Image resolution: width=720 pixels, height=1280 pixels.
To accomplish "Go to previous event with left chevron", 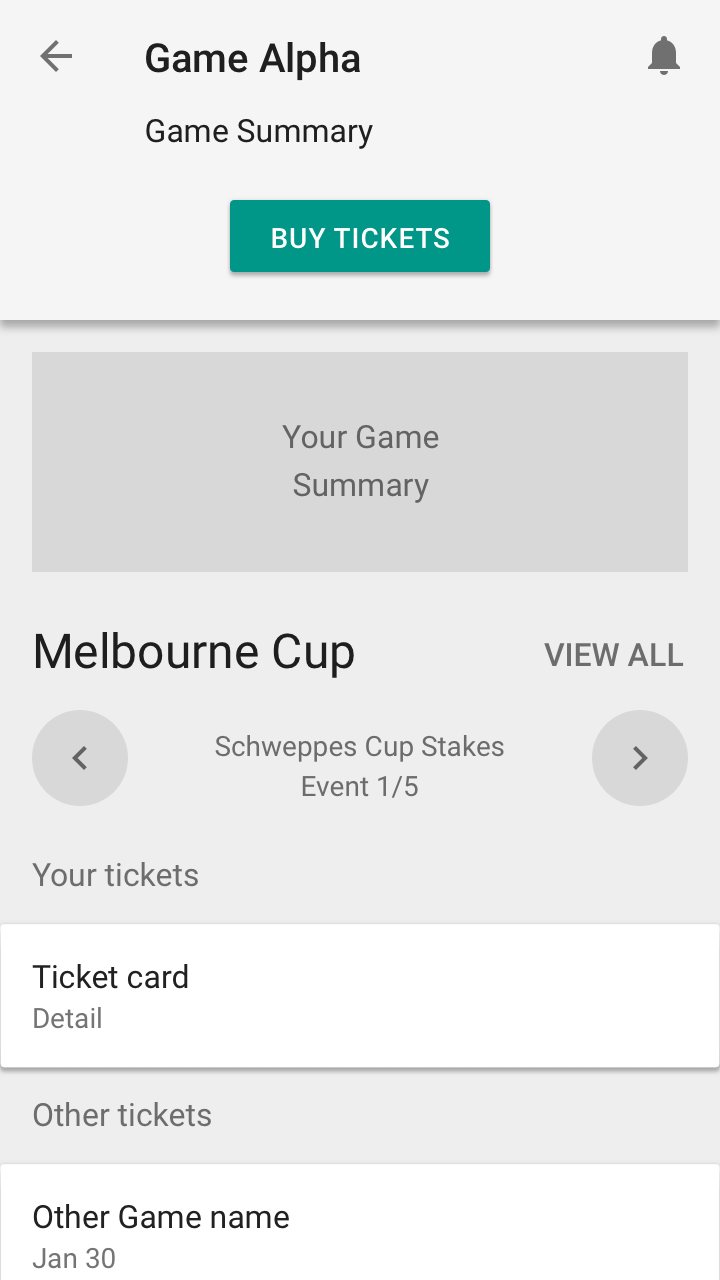I will tap(80, 758).
